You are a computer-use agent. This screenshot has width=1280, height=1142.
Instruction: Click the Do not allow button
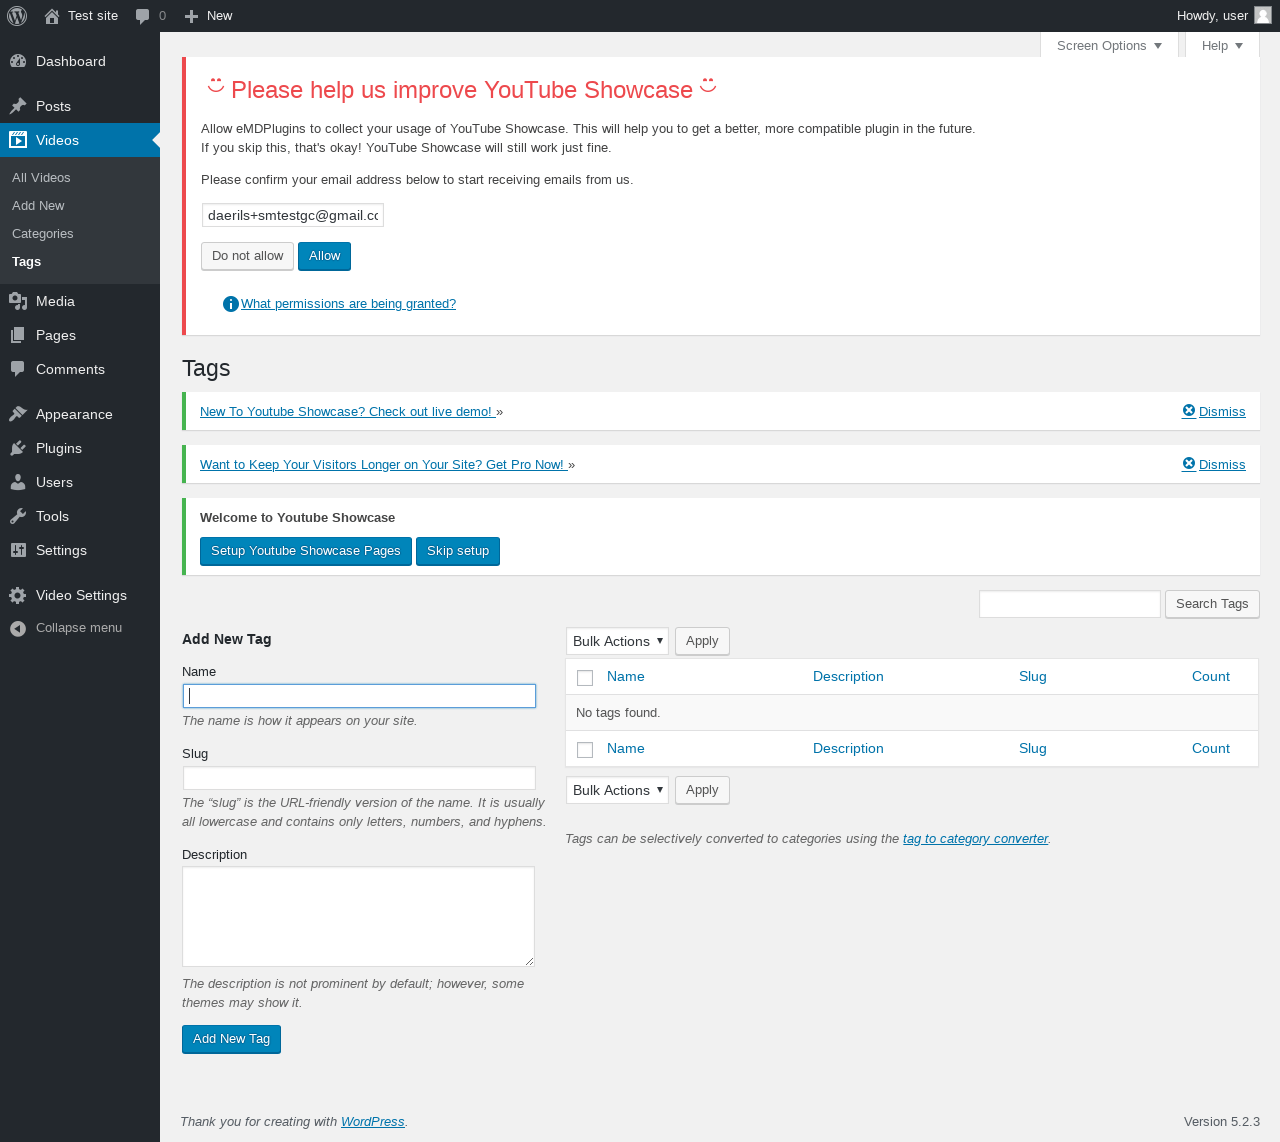coord(248,256)
